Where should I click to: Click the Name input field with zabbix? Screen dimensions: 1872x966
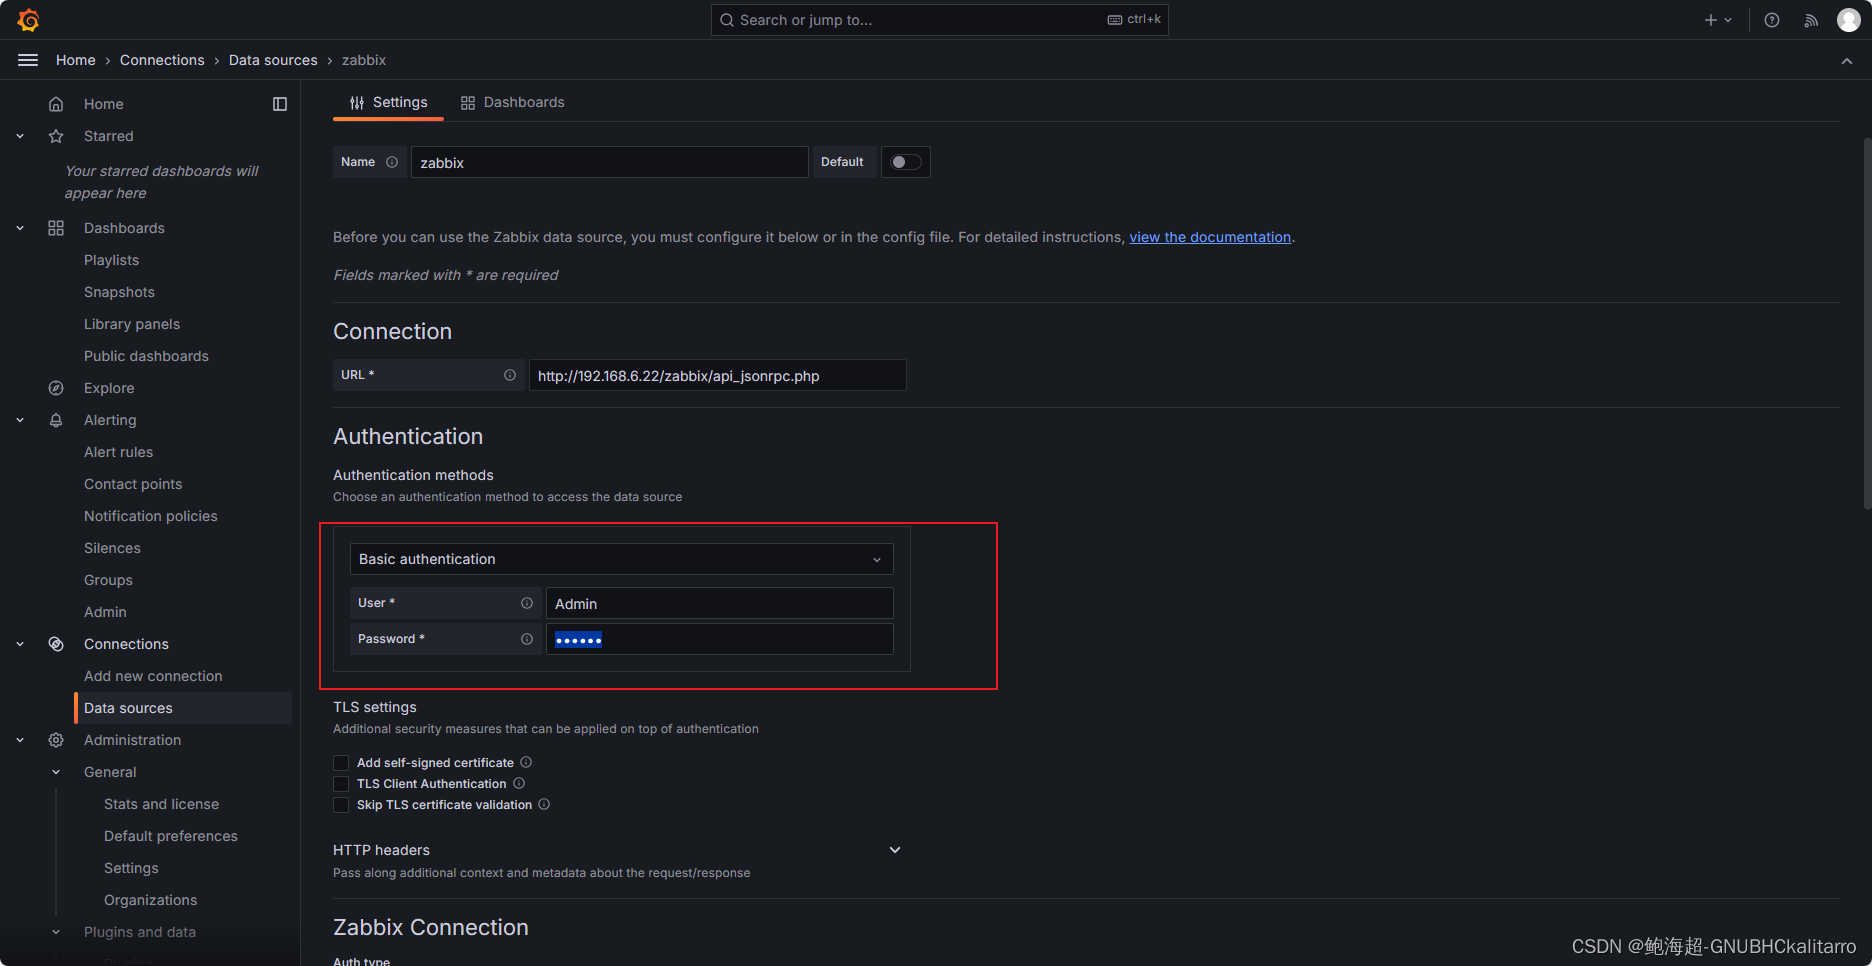(609, 162)
